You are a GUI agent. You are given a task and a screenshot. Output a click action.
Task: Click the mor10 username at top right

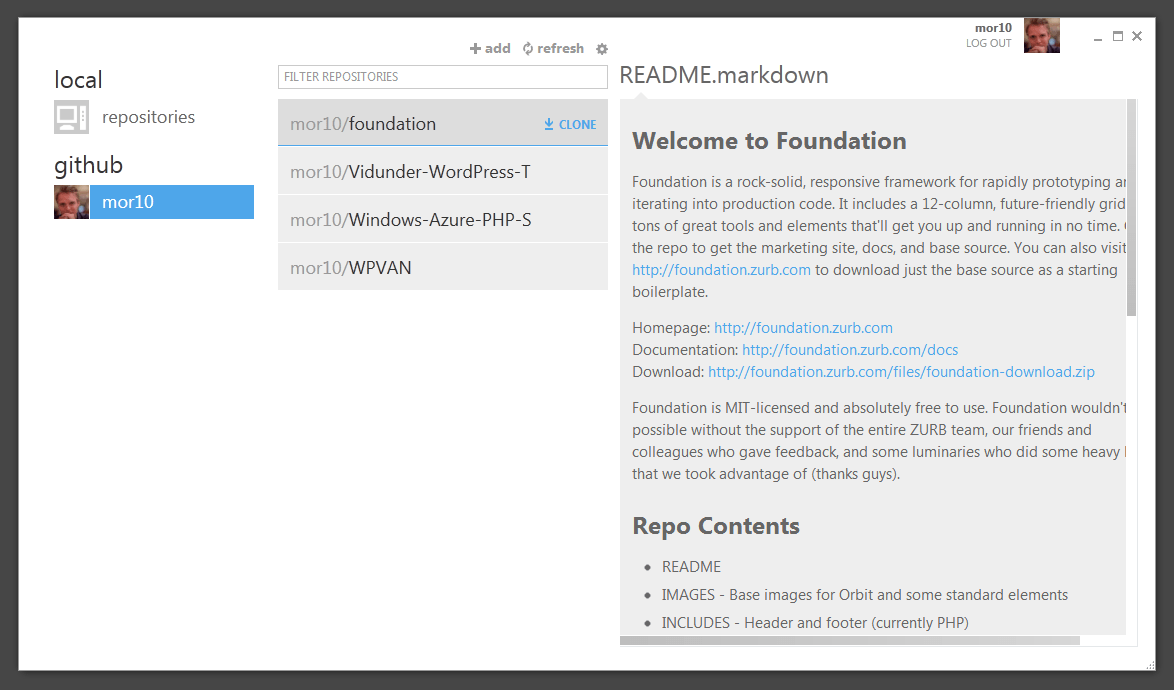(993, 28)
